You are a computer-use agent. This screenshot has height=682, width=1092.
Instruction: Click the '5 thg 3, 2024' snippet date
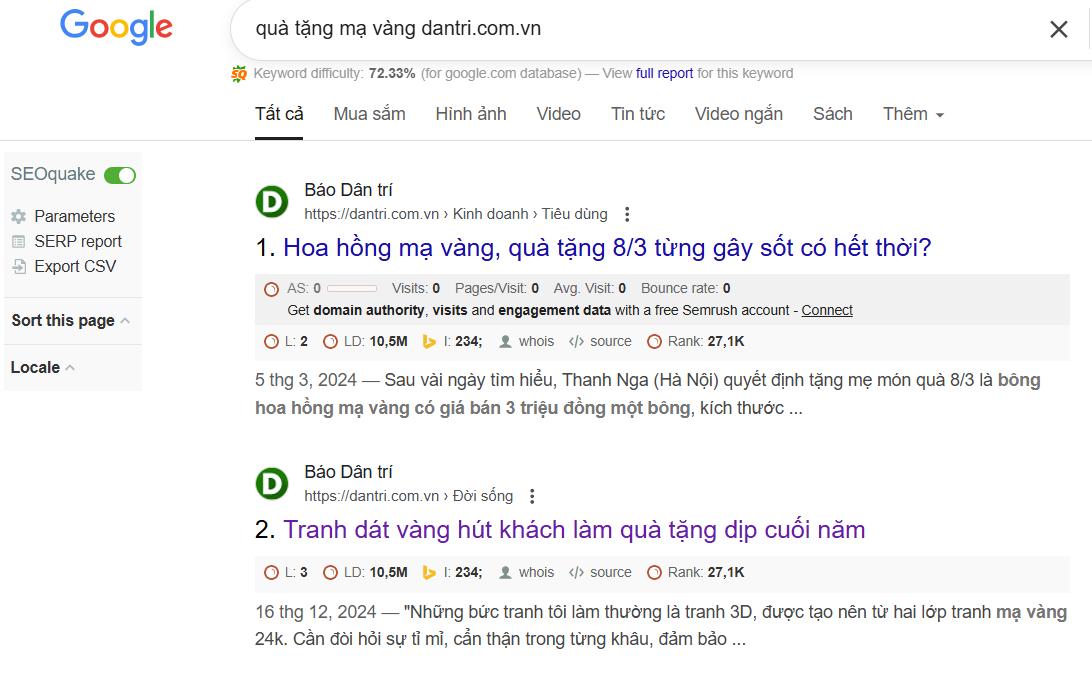pos(306,380)
